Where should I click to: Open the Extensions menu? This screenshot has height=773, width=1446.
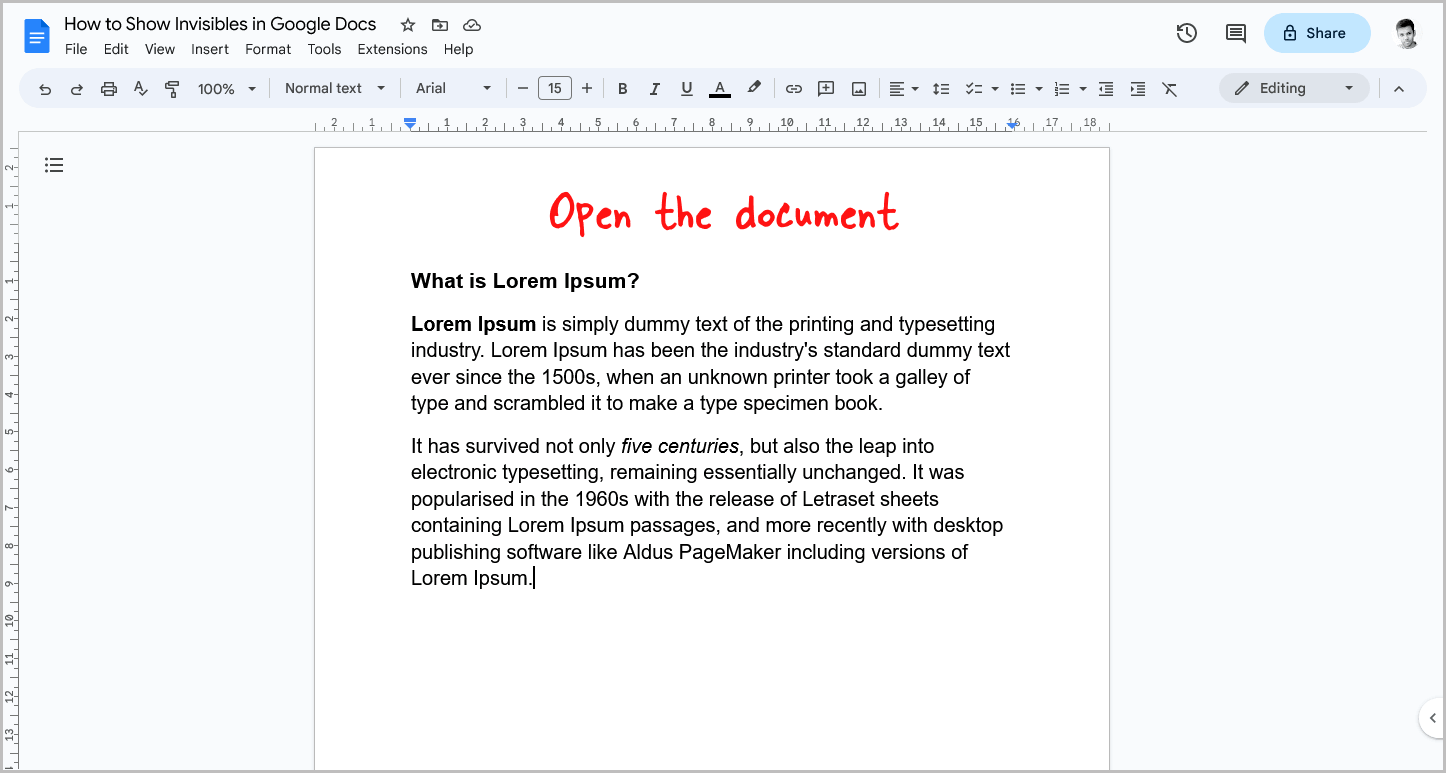[x=392, y=48]
